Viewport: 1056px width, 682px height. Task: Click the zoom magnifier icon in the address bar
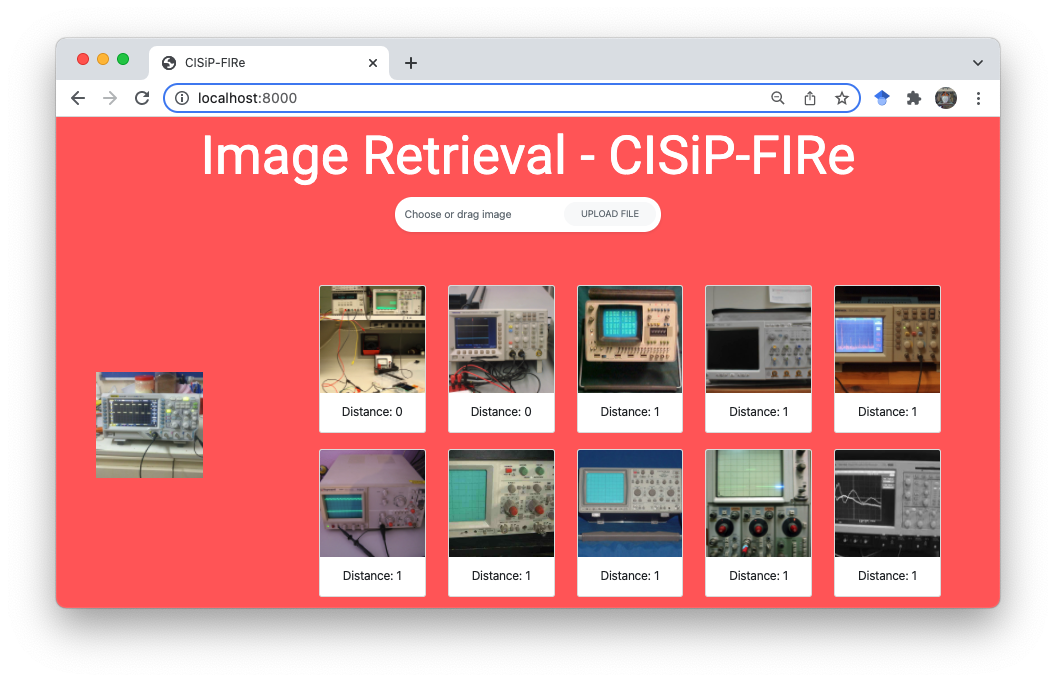[x=778, y=98]
